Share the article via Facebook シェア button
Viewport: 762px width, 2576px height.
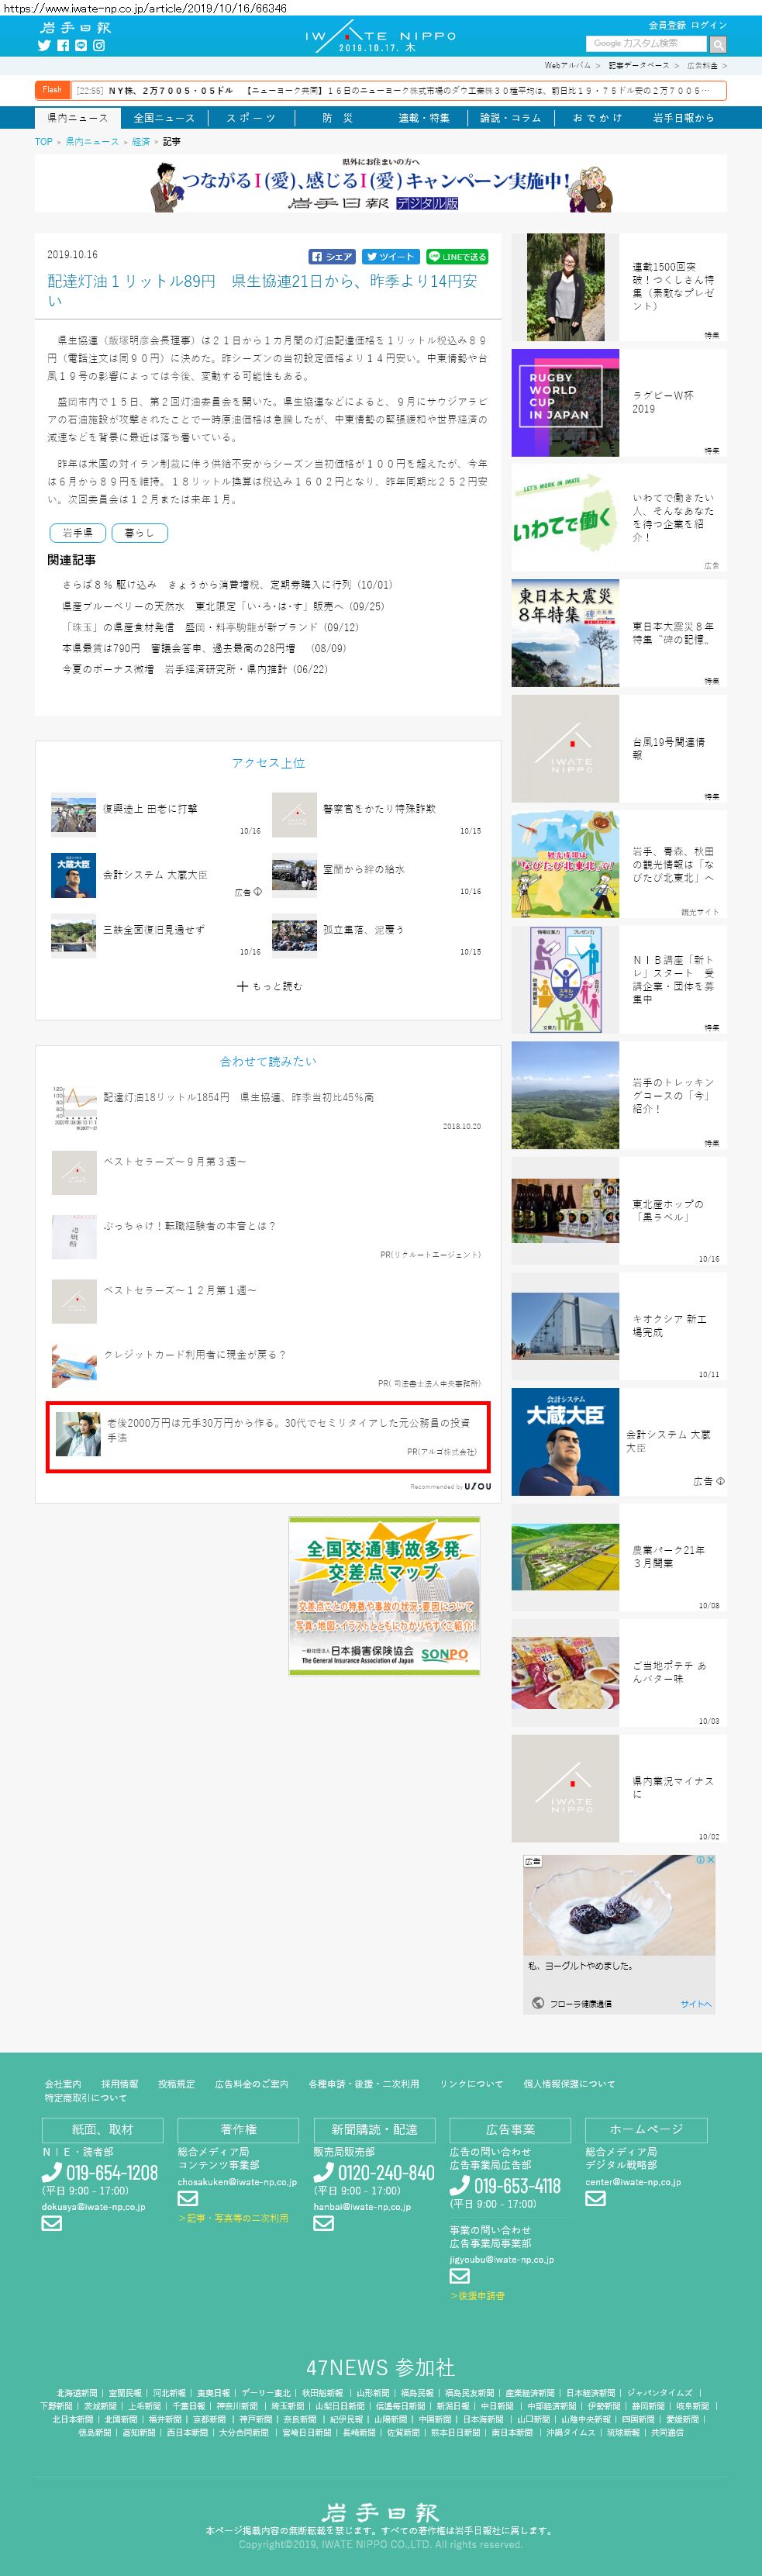pos(332,257)
